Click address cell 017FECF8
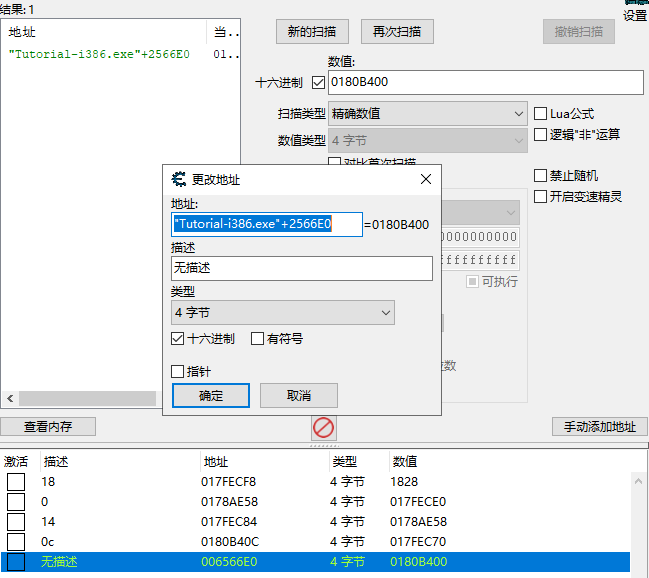The image size is (649, 578). coord(228,482)
